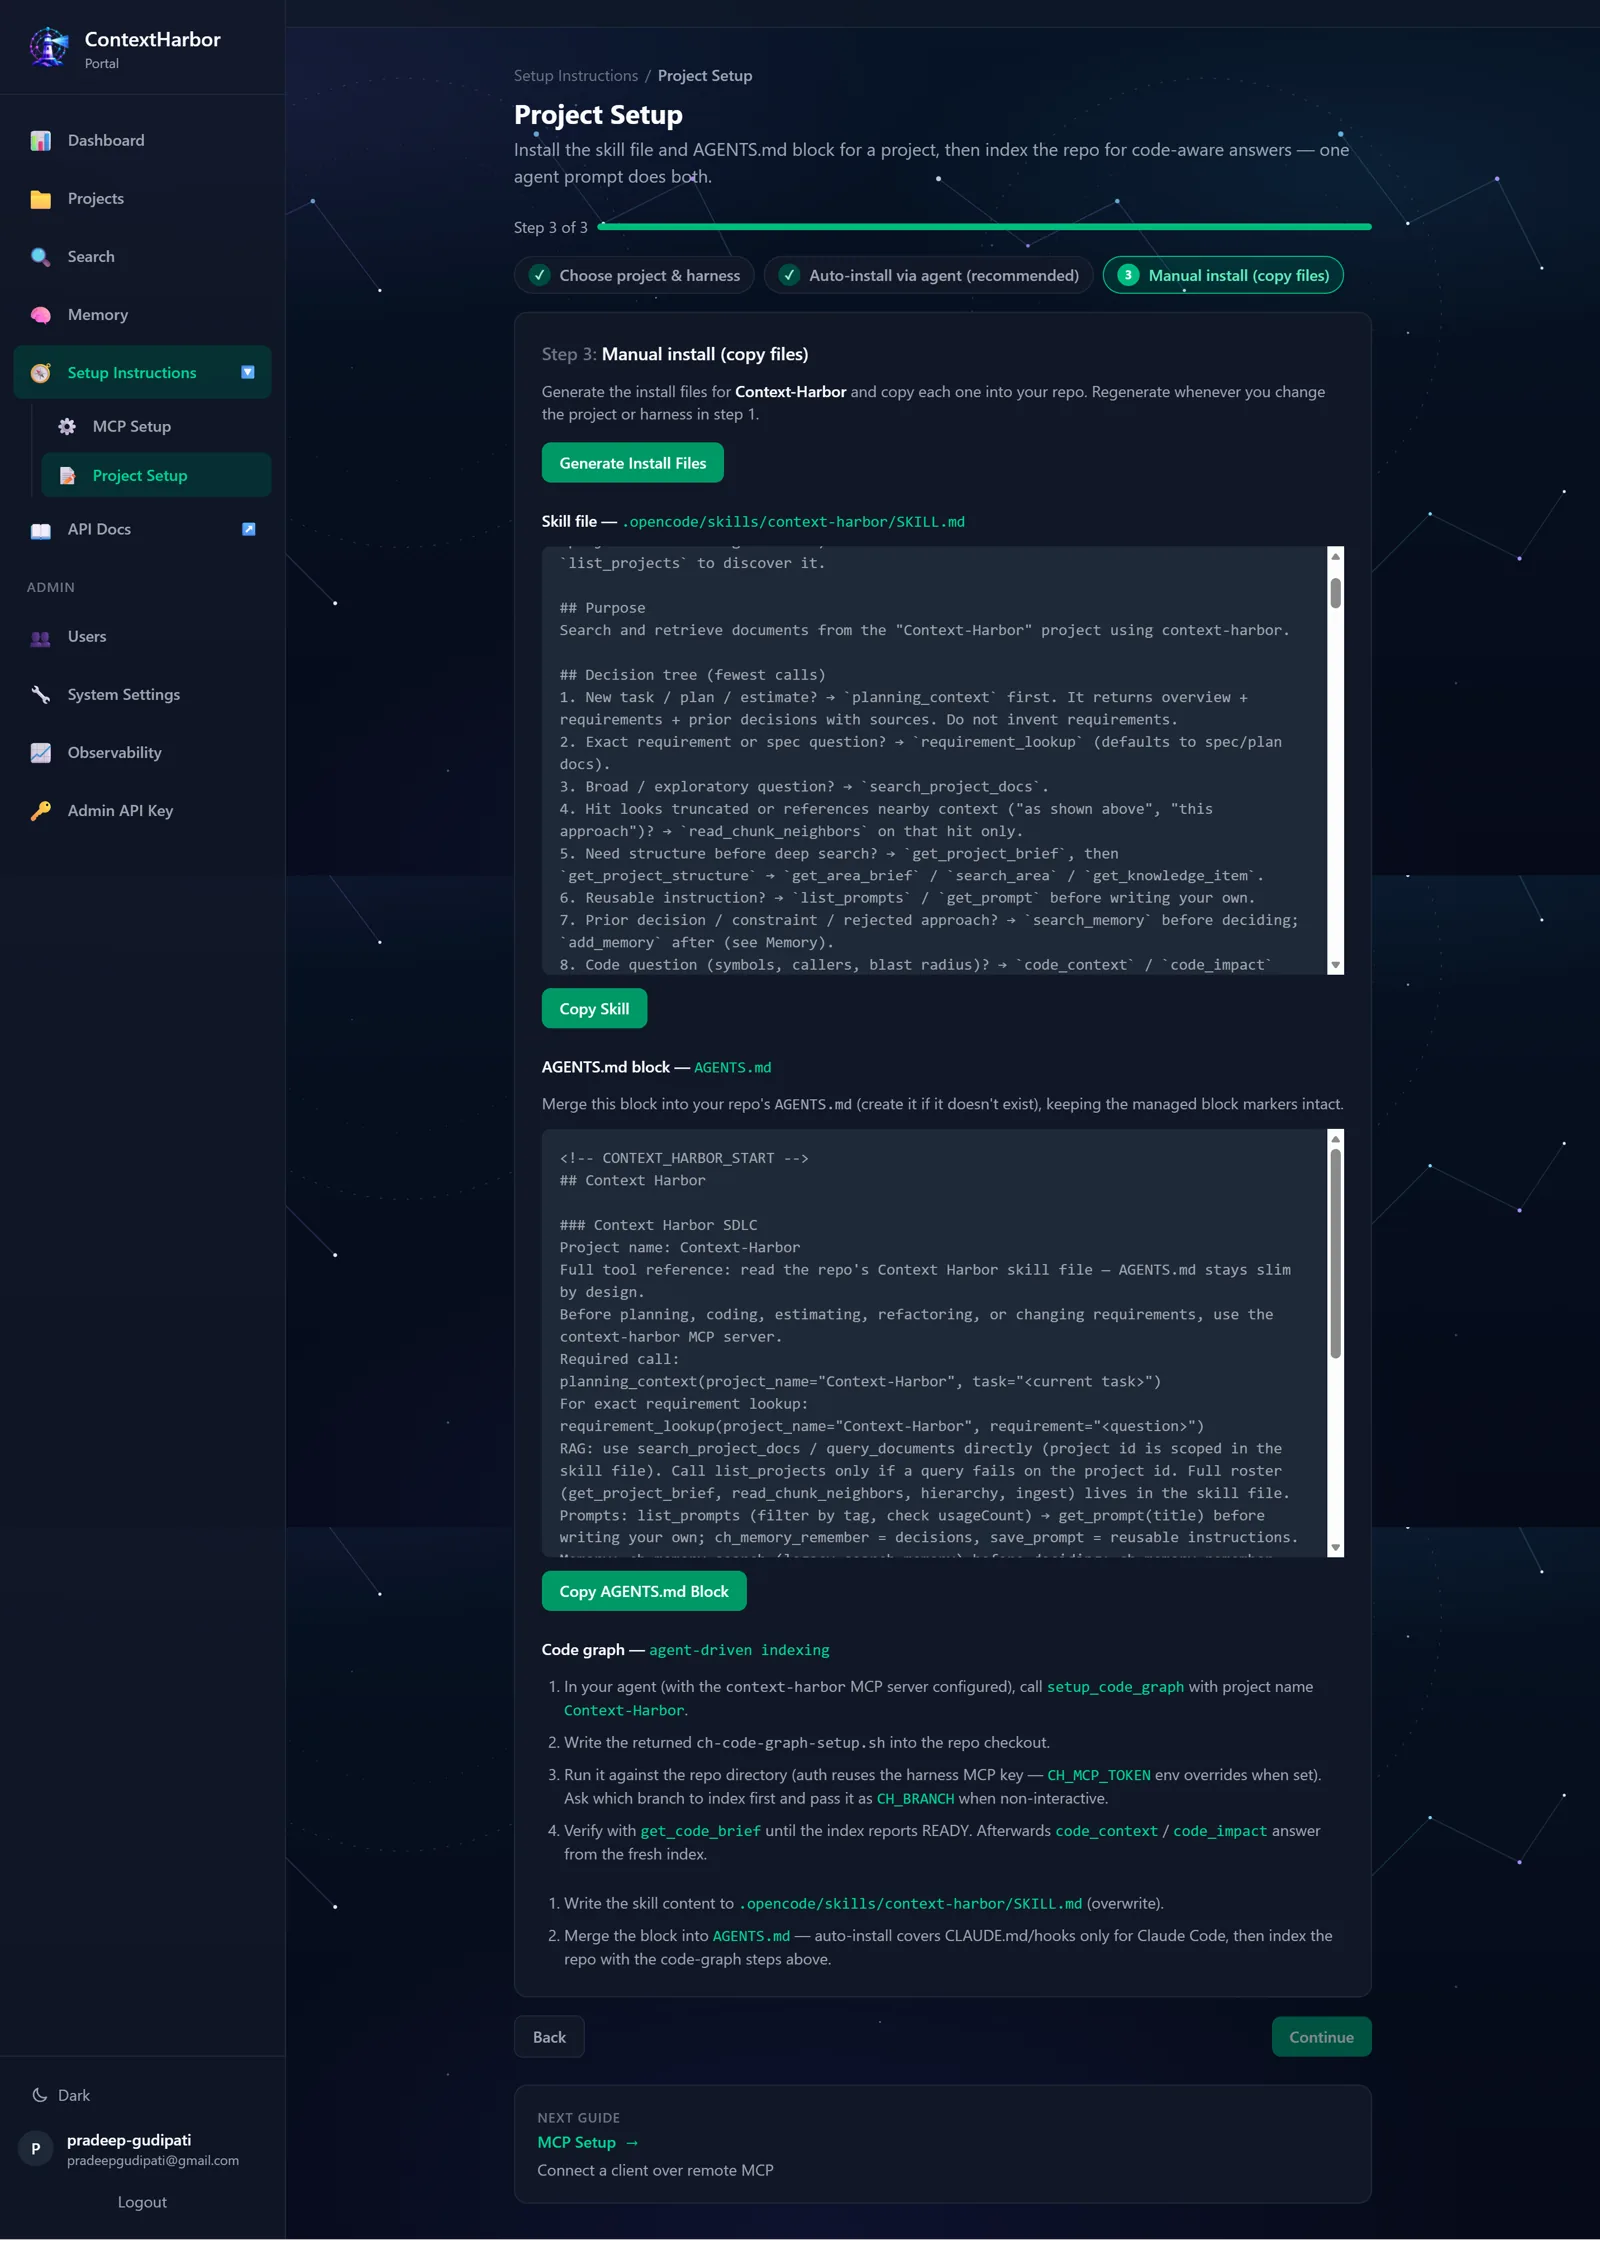Collapse the Setup Instructions submenu arrow
Viewport: 1600px width, 2241px height.
tap(248, 372)
